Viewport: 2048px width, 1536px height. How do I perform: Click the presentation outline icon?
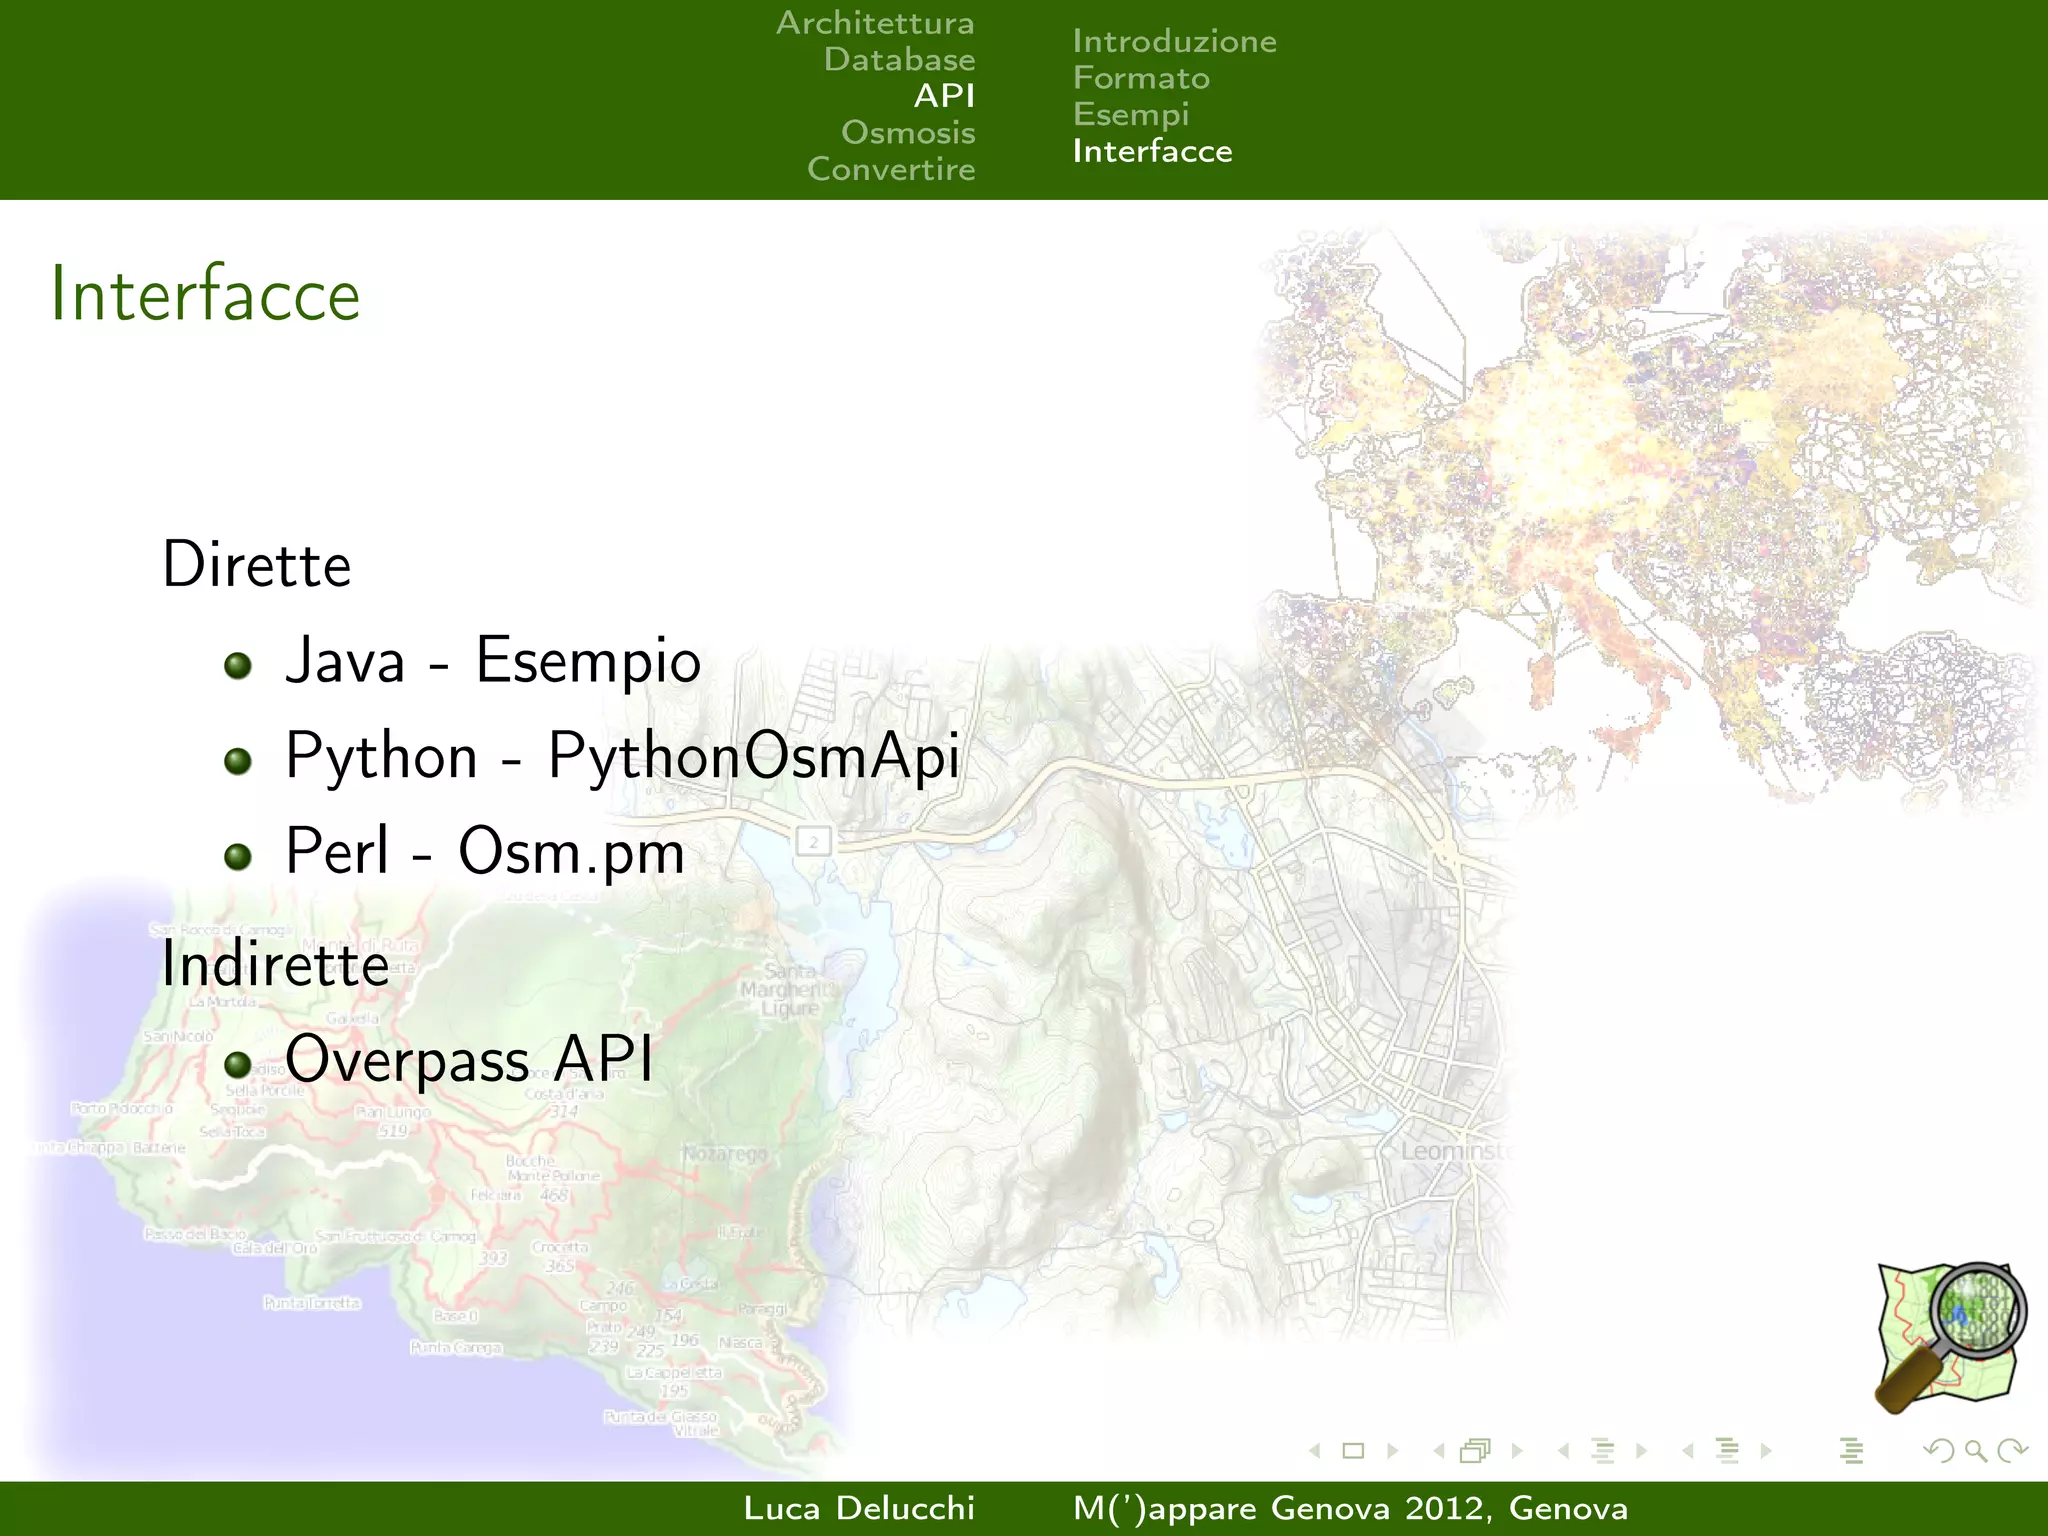click(x=1851, y=1451)
